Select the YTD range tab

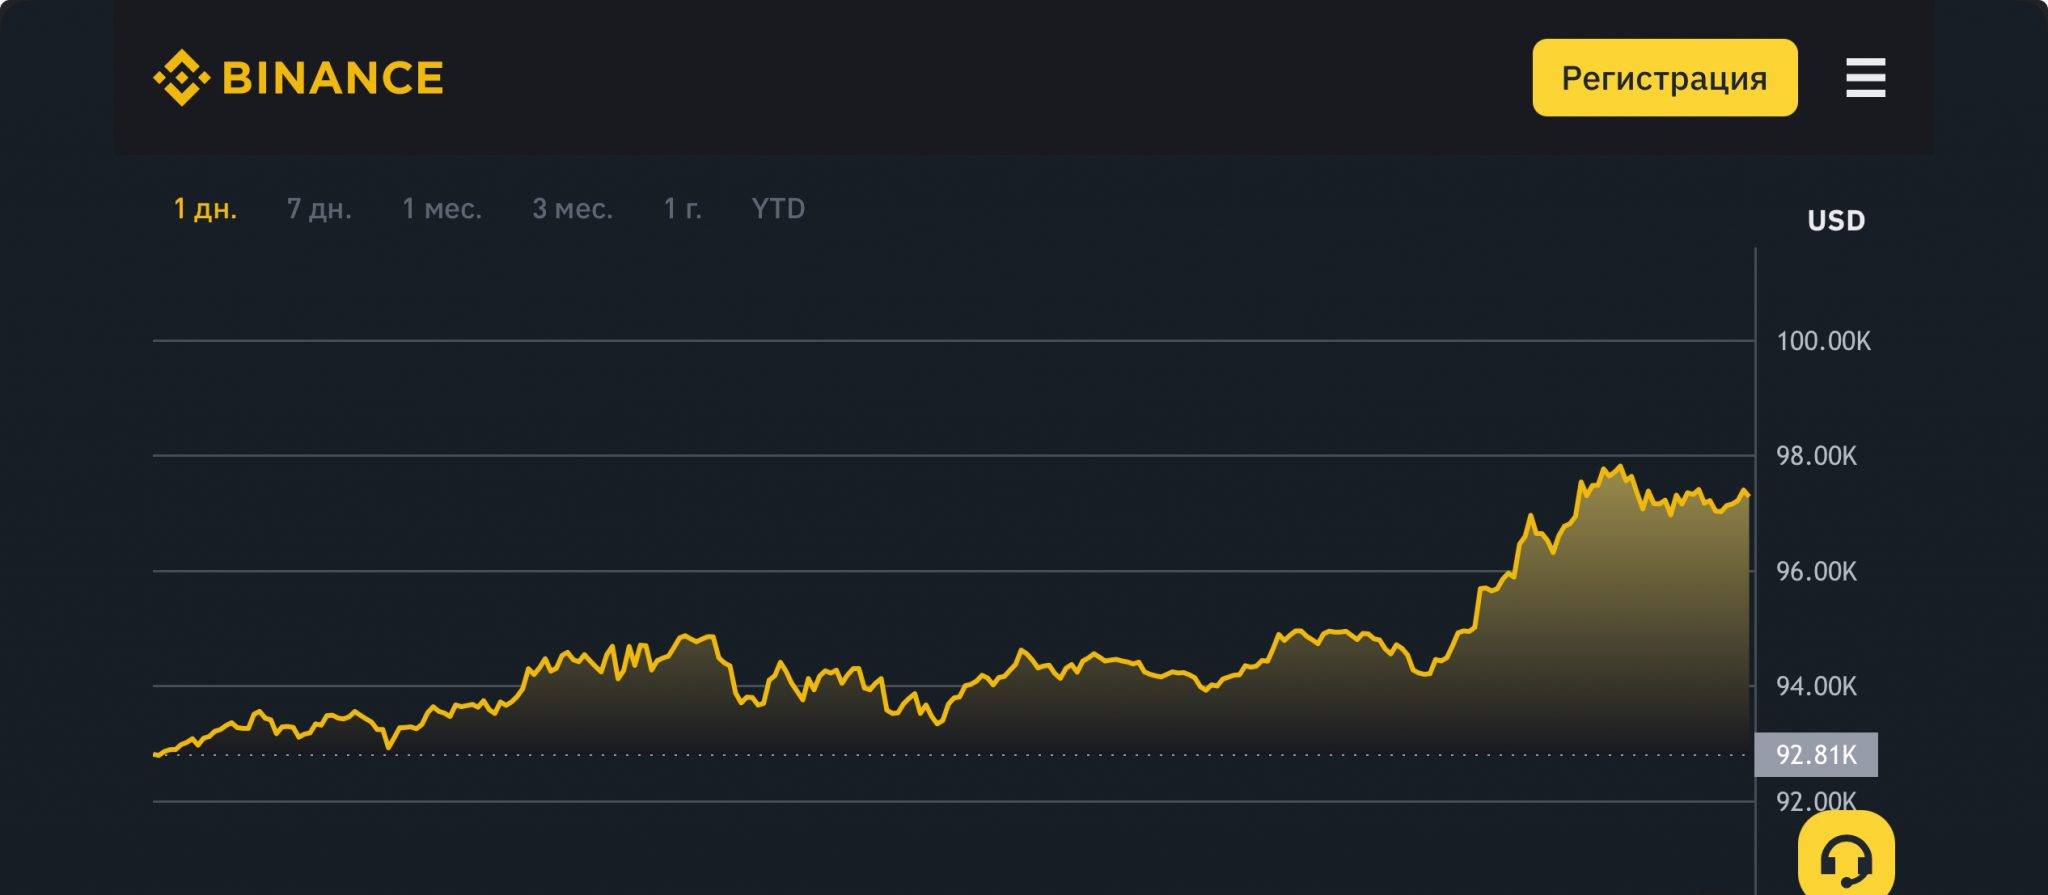point(778,209)
